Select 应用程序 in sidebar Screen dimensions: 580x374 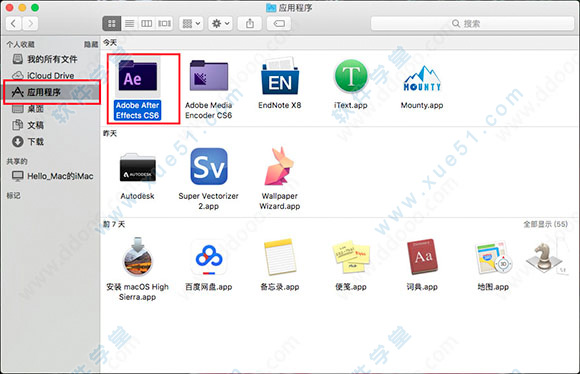click(52, 92)
